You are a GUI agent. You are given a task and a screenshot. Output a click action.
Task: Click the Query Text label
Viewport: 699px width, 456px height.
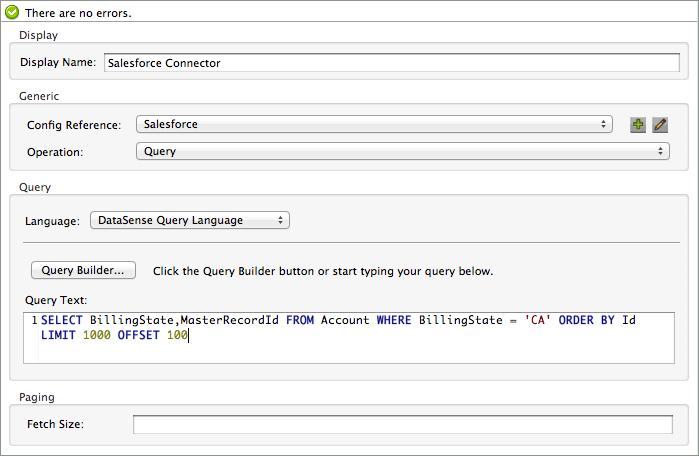point(58,299)
